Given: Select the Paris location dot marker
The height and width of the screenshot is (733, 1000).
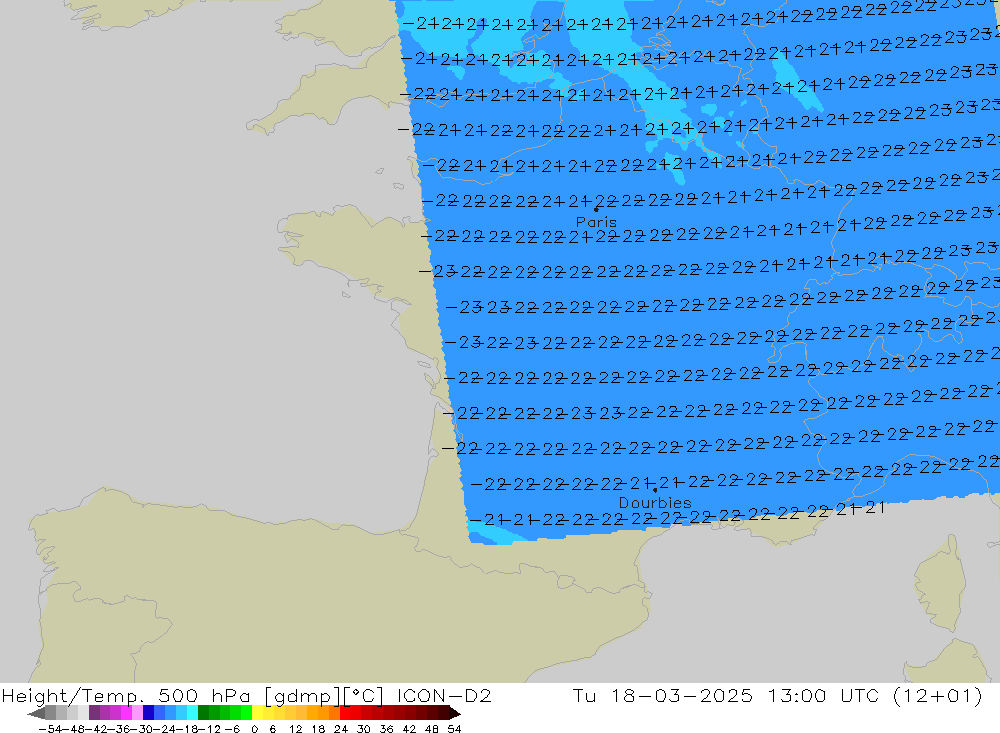Looking at the screenshot, I should (596, 209).
